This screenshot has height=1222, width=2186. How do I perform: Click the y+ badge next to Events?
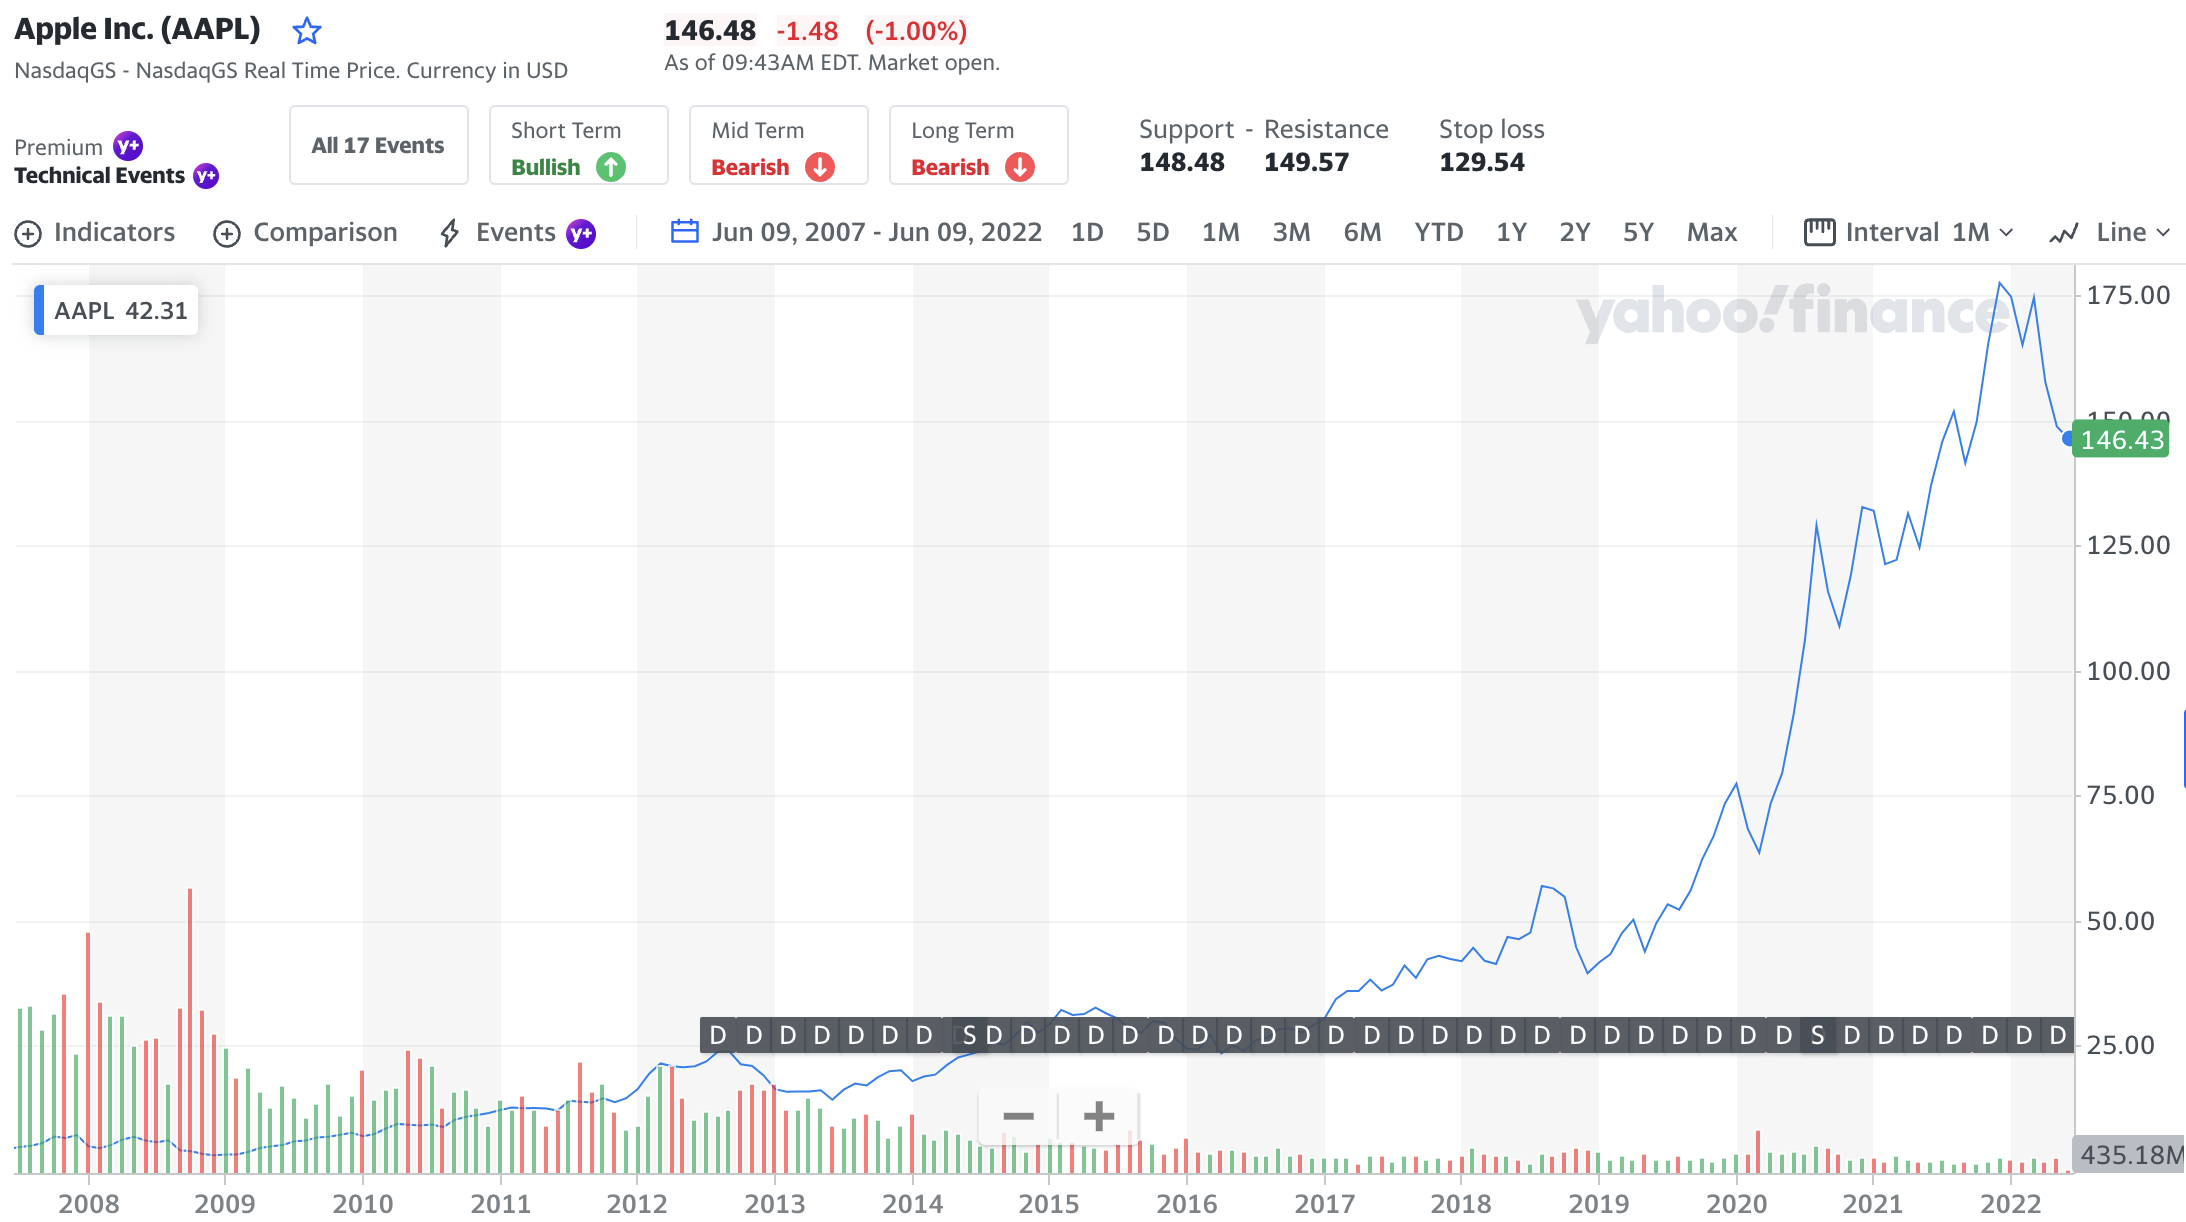[x=581, y=234]
